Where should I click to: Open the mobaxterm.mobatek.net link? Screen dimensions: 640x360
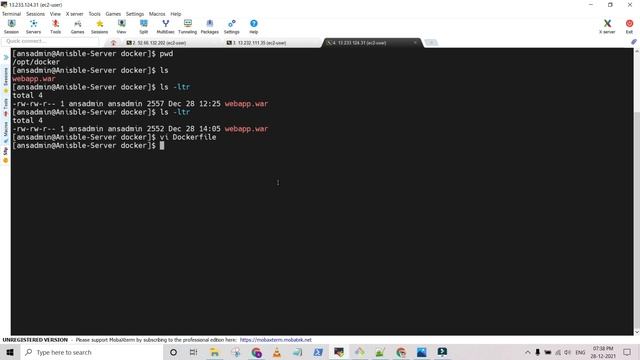coord(276,340)
